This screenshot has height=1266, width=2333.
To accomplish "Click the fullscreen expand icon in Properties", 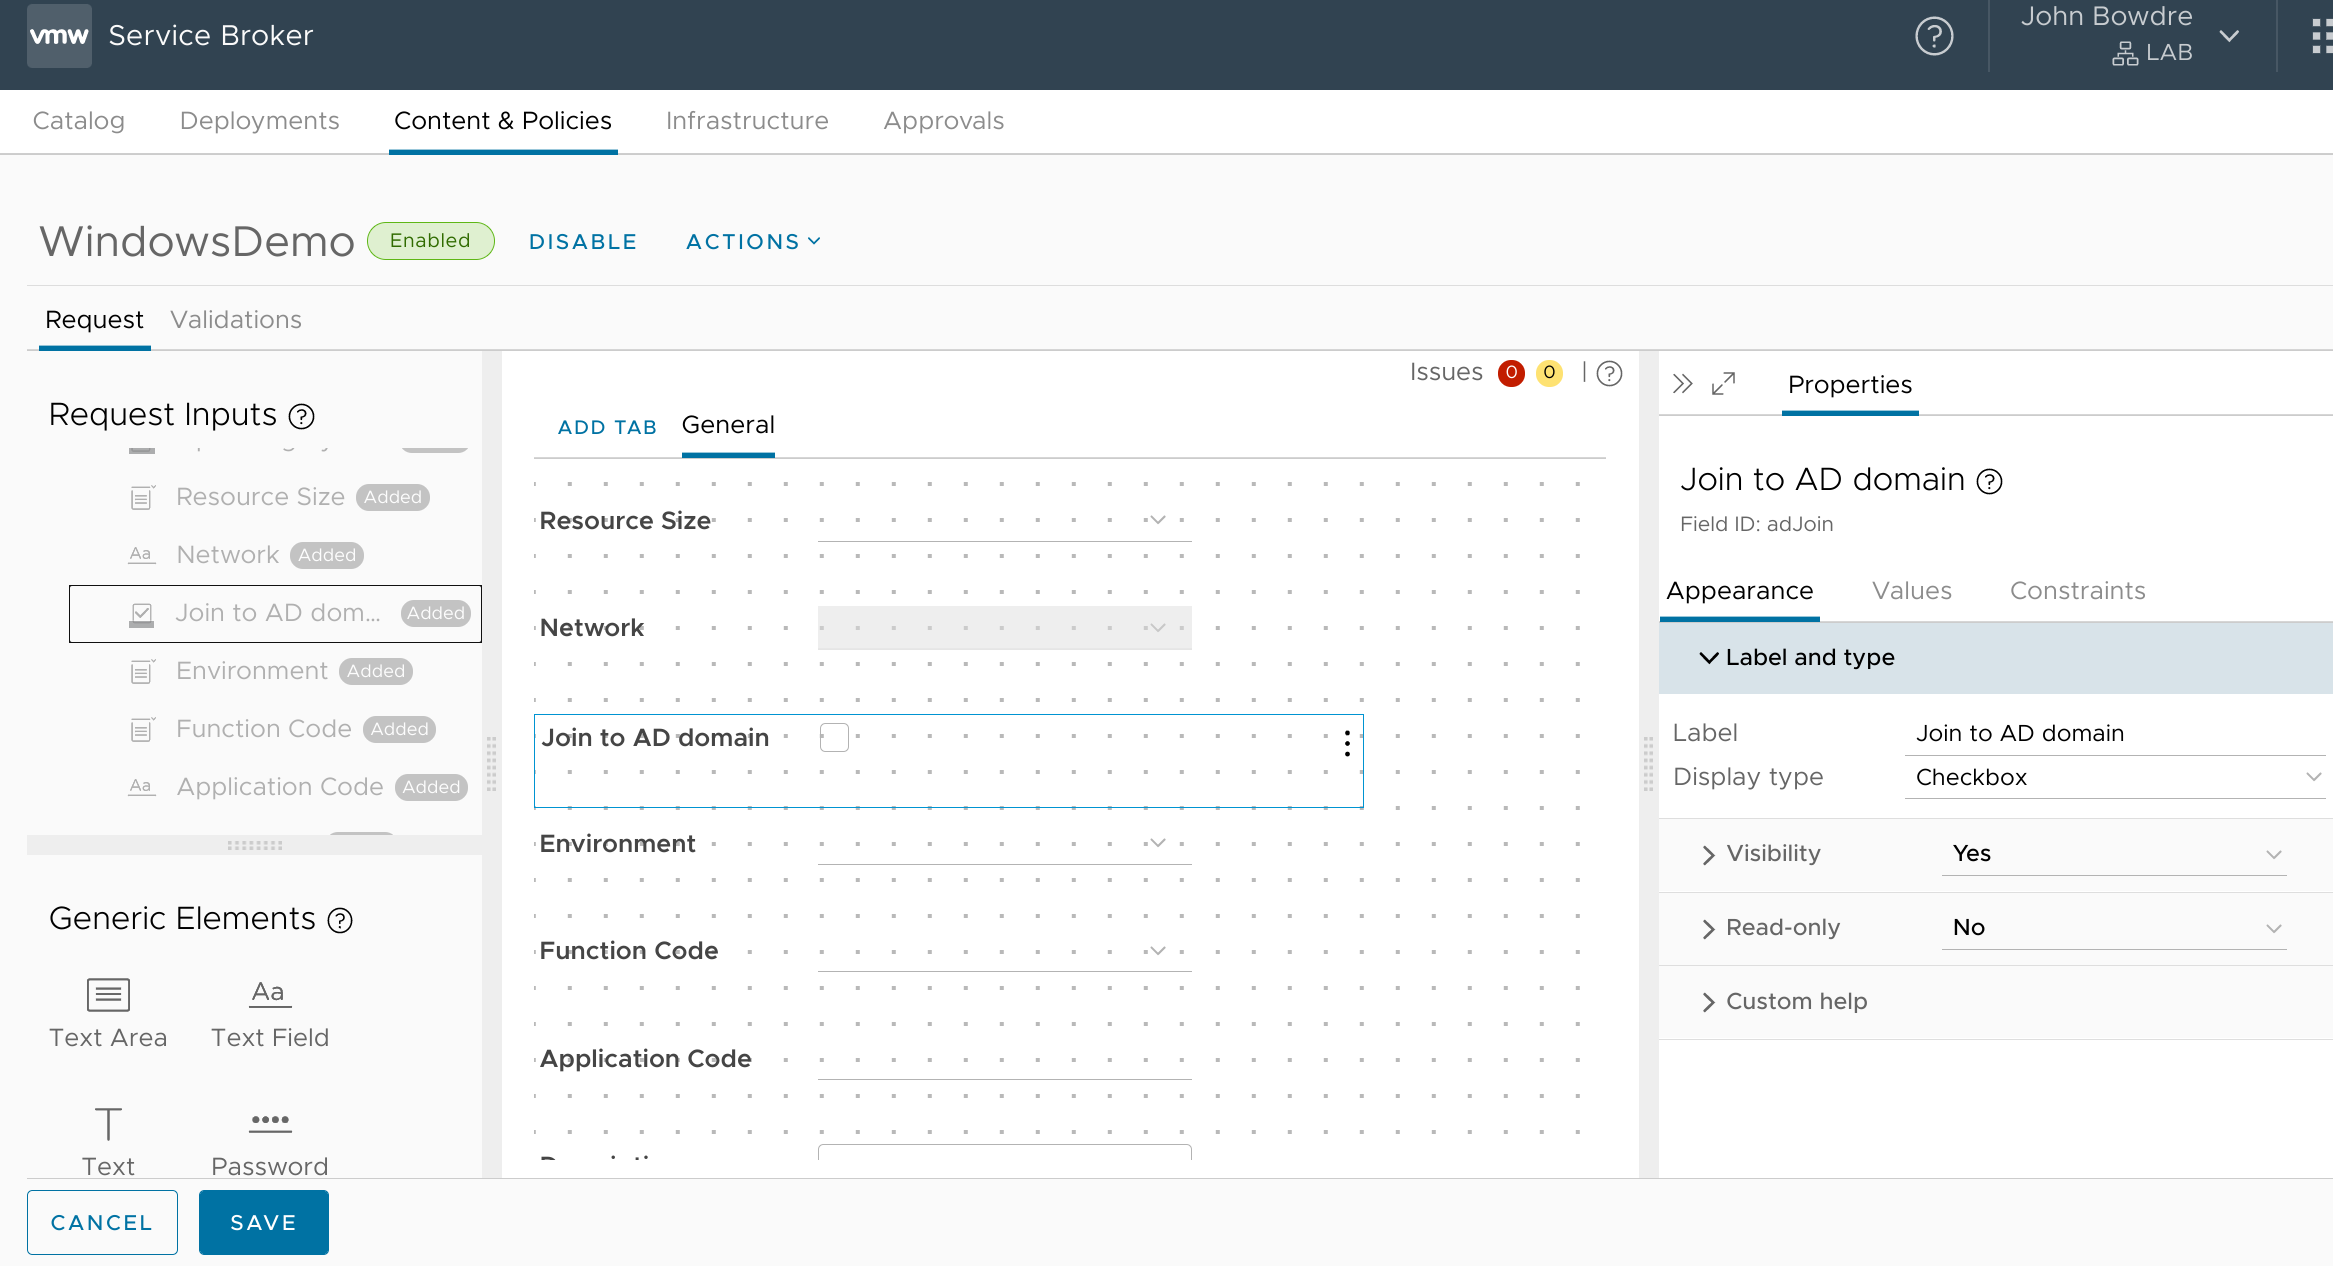I will coord(1725,385).
